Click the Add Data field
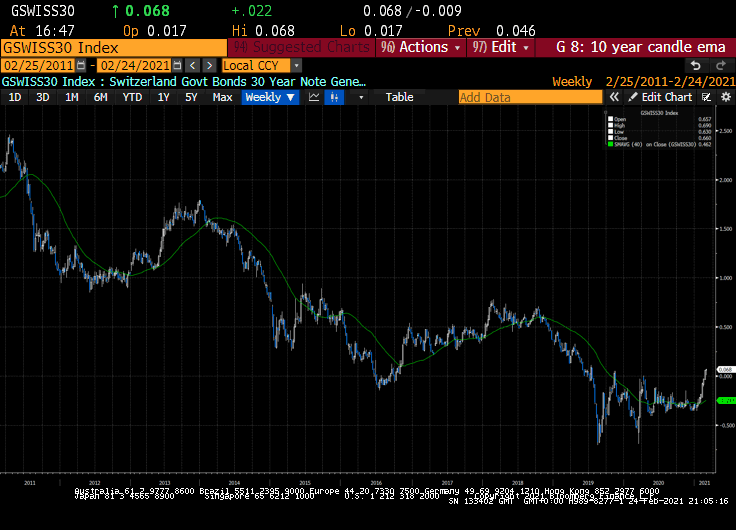This screenshot has height=530, width=736. (530, 97)
